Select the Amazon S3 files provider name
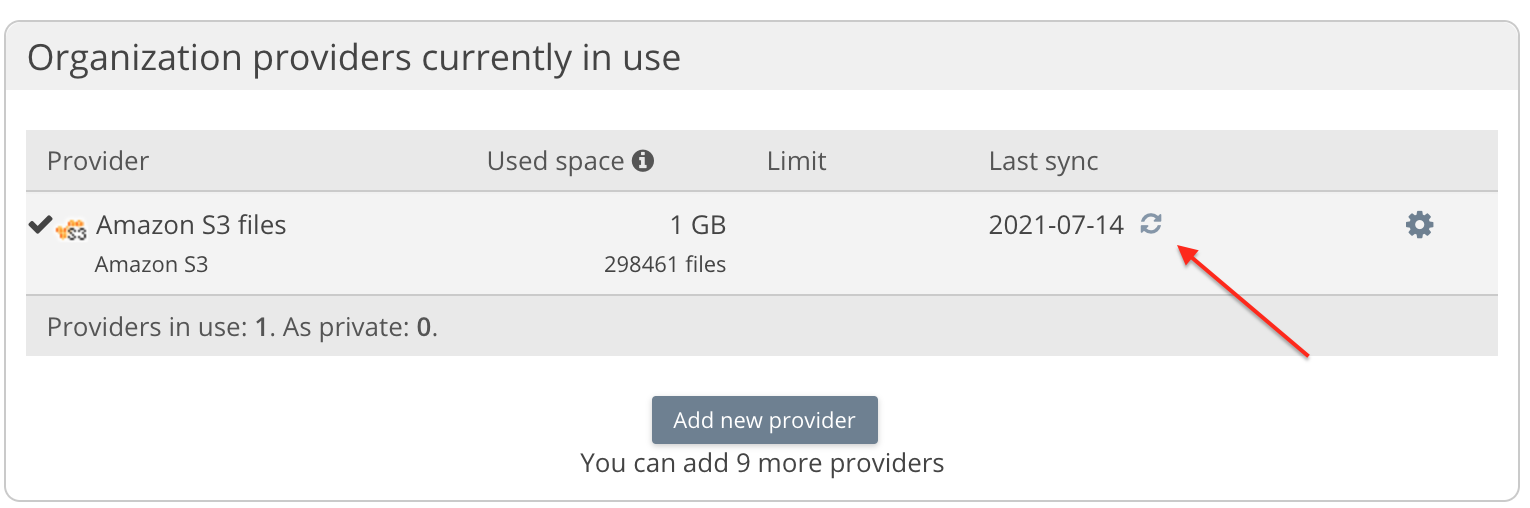1530x508 pixels. (x=191, y=225)
